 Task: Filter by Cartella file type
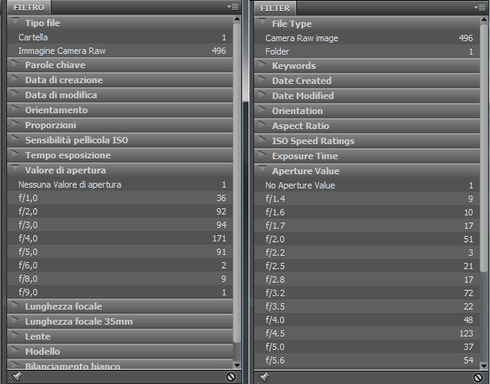(120, 37)
